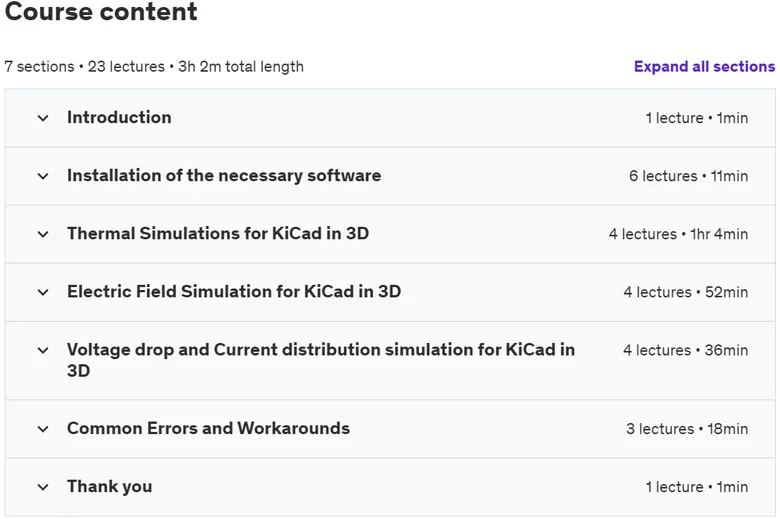
Task: Expand Installation of the necessary software chevron
Action: click(43, 176)
